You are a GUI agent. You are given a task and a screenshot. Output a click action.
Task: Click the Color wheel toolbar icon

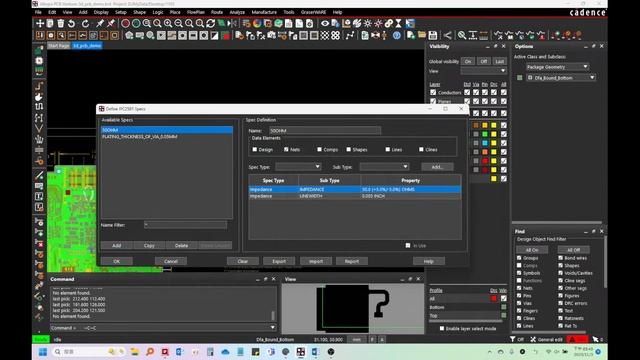[x=257, y=24]
